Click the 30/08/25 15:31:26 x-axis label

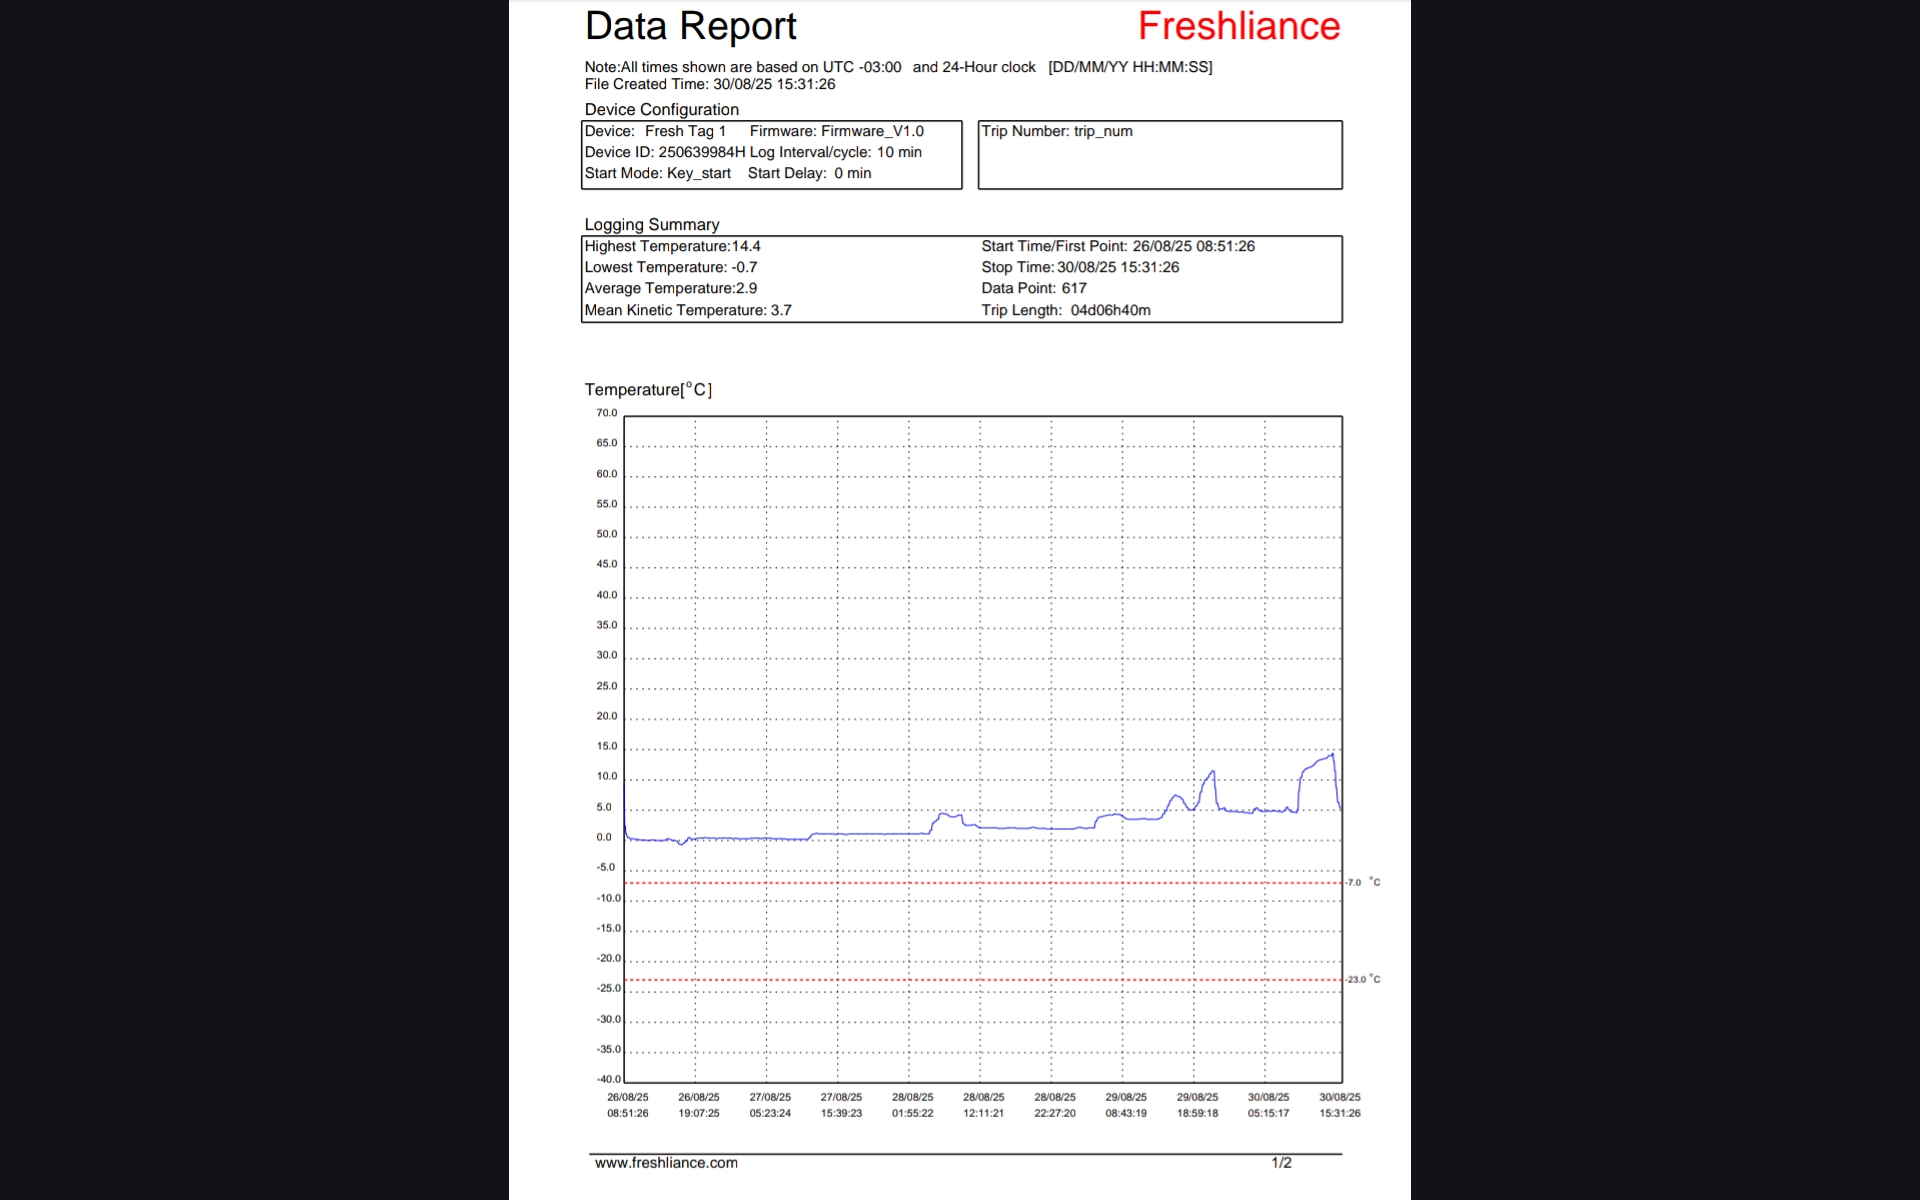(1339, 1105)
